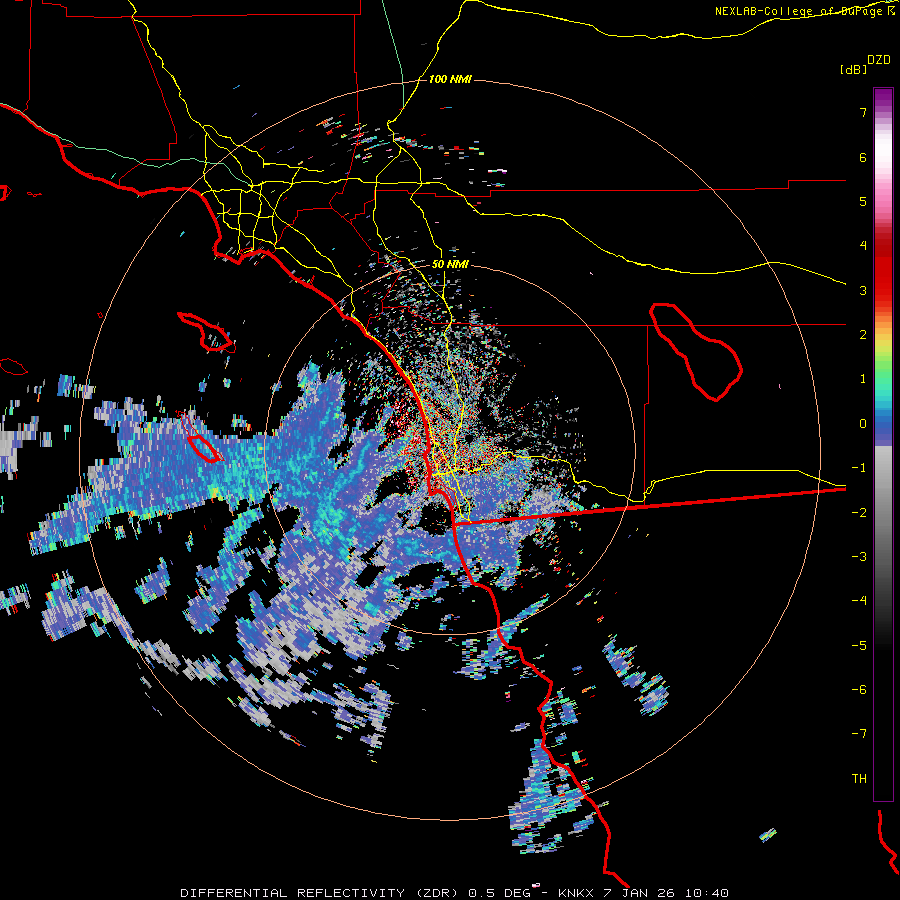Viewport: 900px width, 900px height.
Task: Click the 0 scale value
Action: 863,423
